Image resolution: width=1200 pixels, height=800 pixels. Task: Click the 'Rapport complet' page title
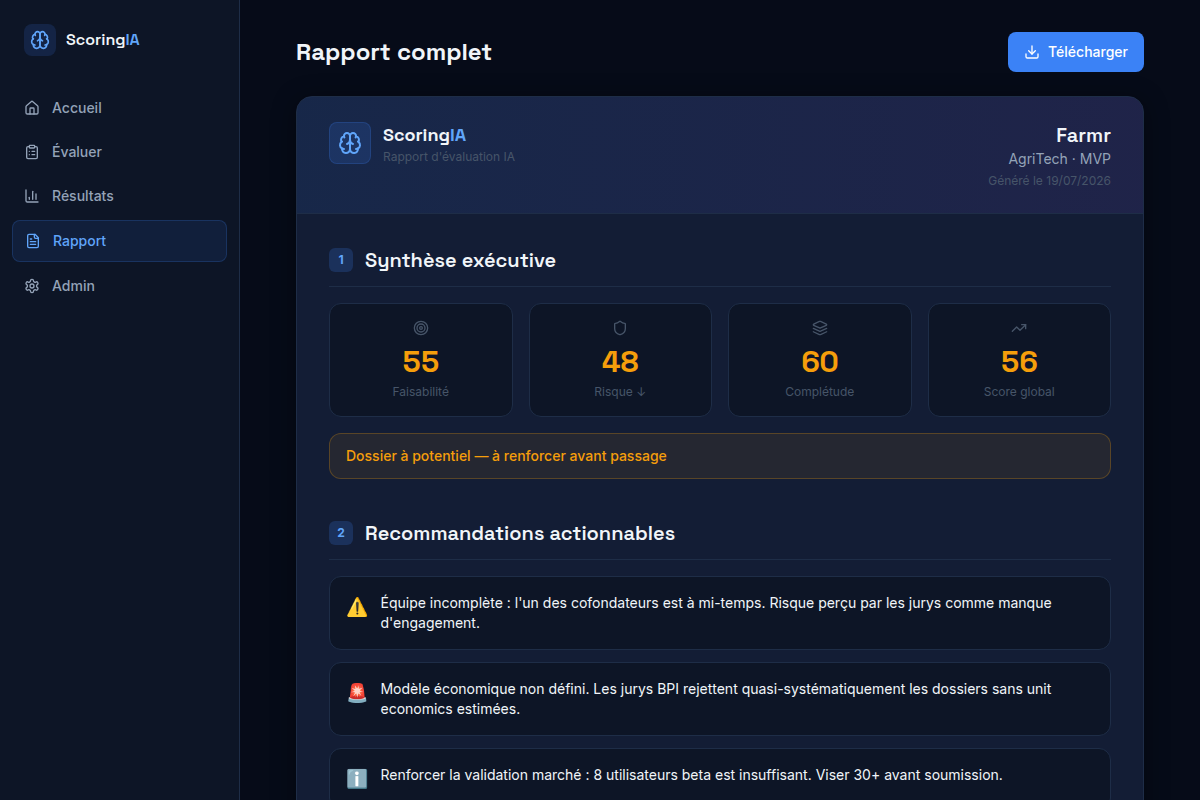[x=394, y=52]
